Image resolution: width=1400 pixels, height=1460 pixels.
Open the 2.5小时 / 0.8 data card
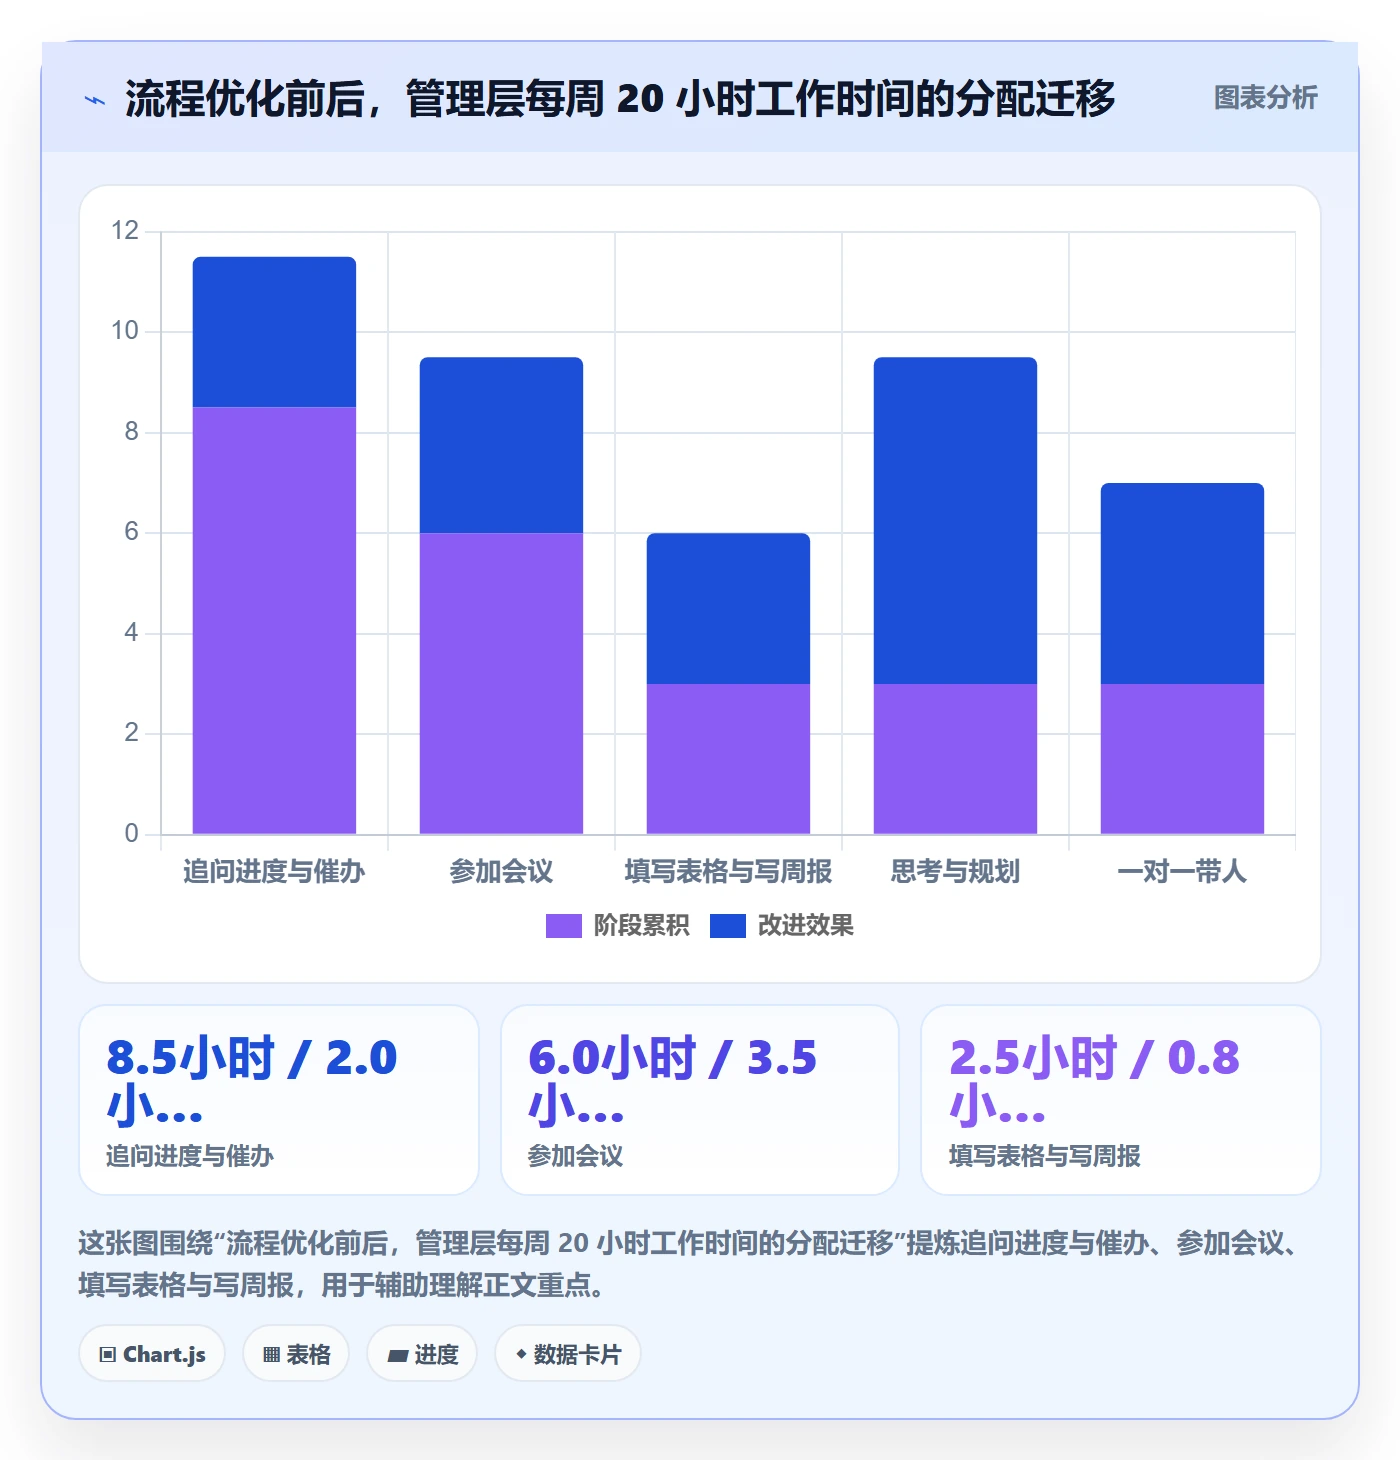(x=1121, y=1100)
